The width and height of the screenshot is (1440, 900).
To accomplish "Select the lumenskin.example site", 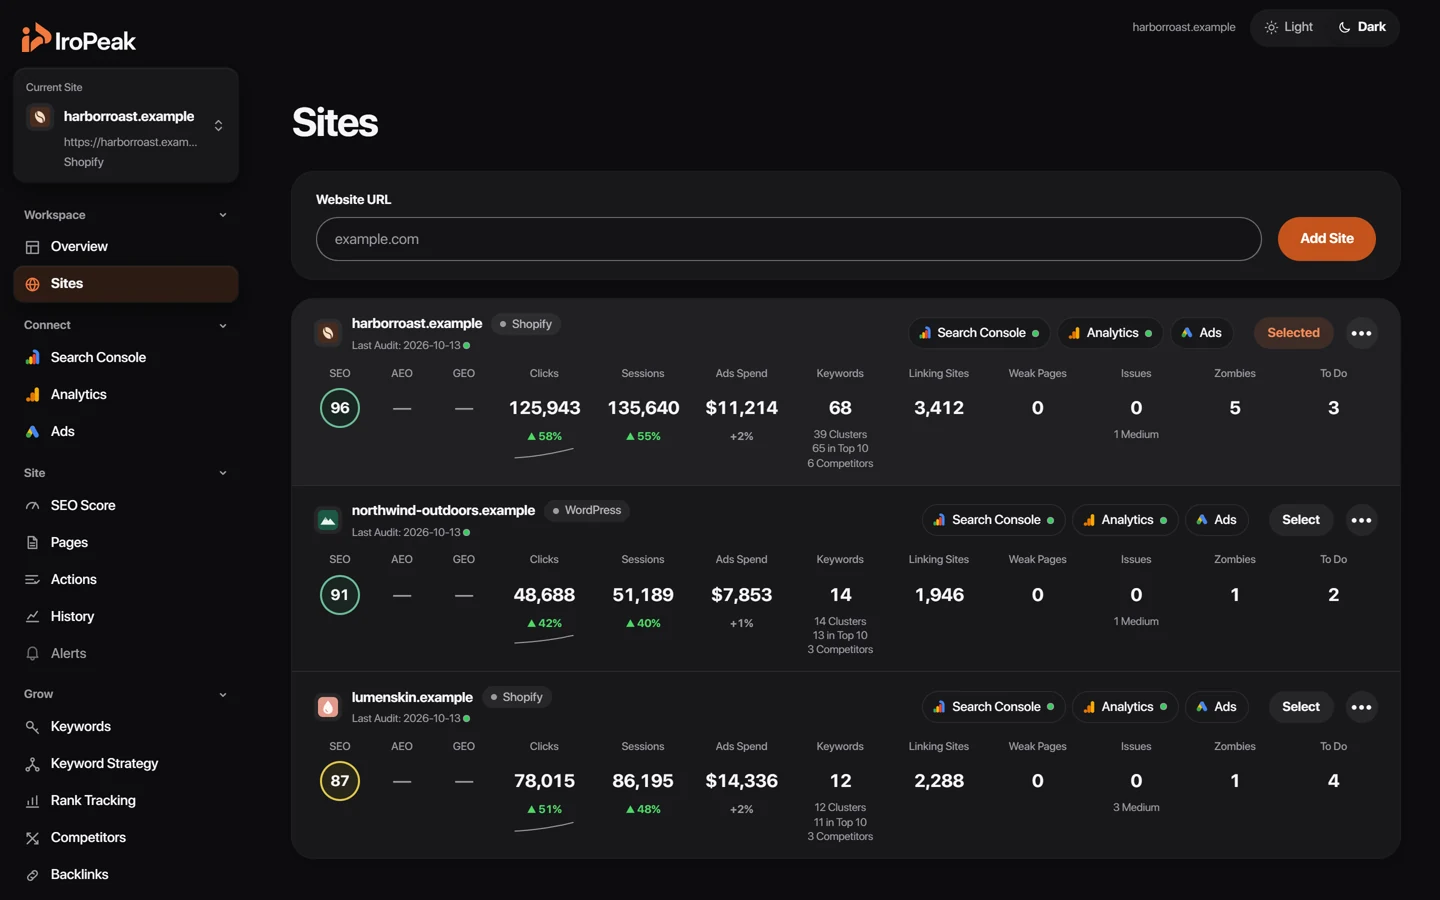I will coord(1301,707).
